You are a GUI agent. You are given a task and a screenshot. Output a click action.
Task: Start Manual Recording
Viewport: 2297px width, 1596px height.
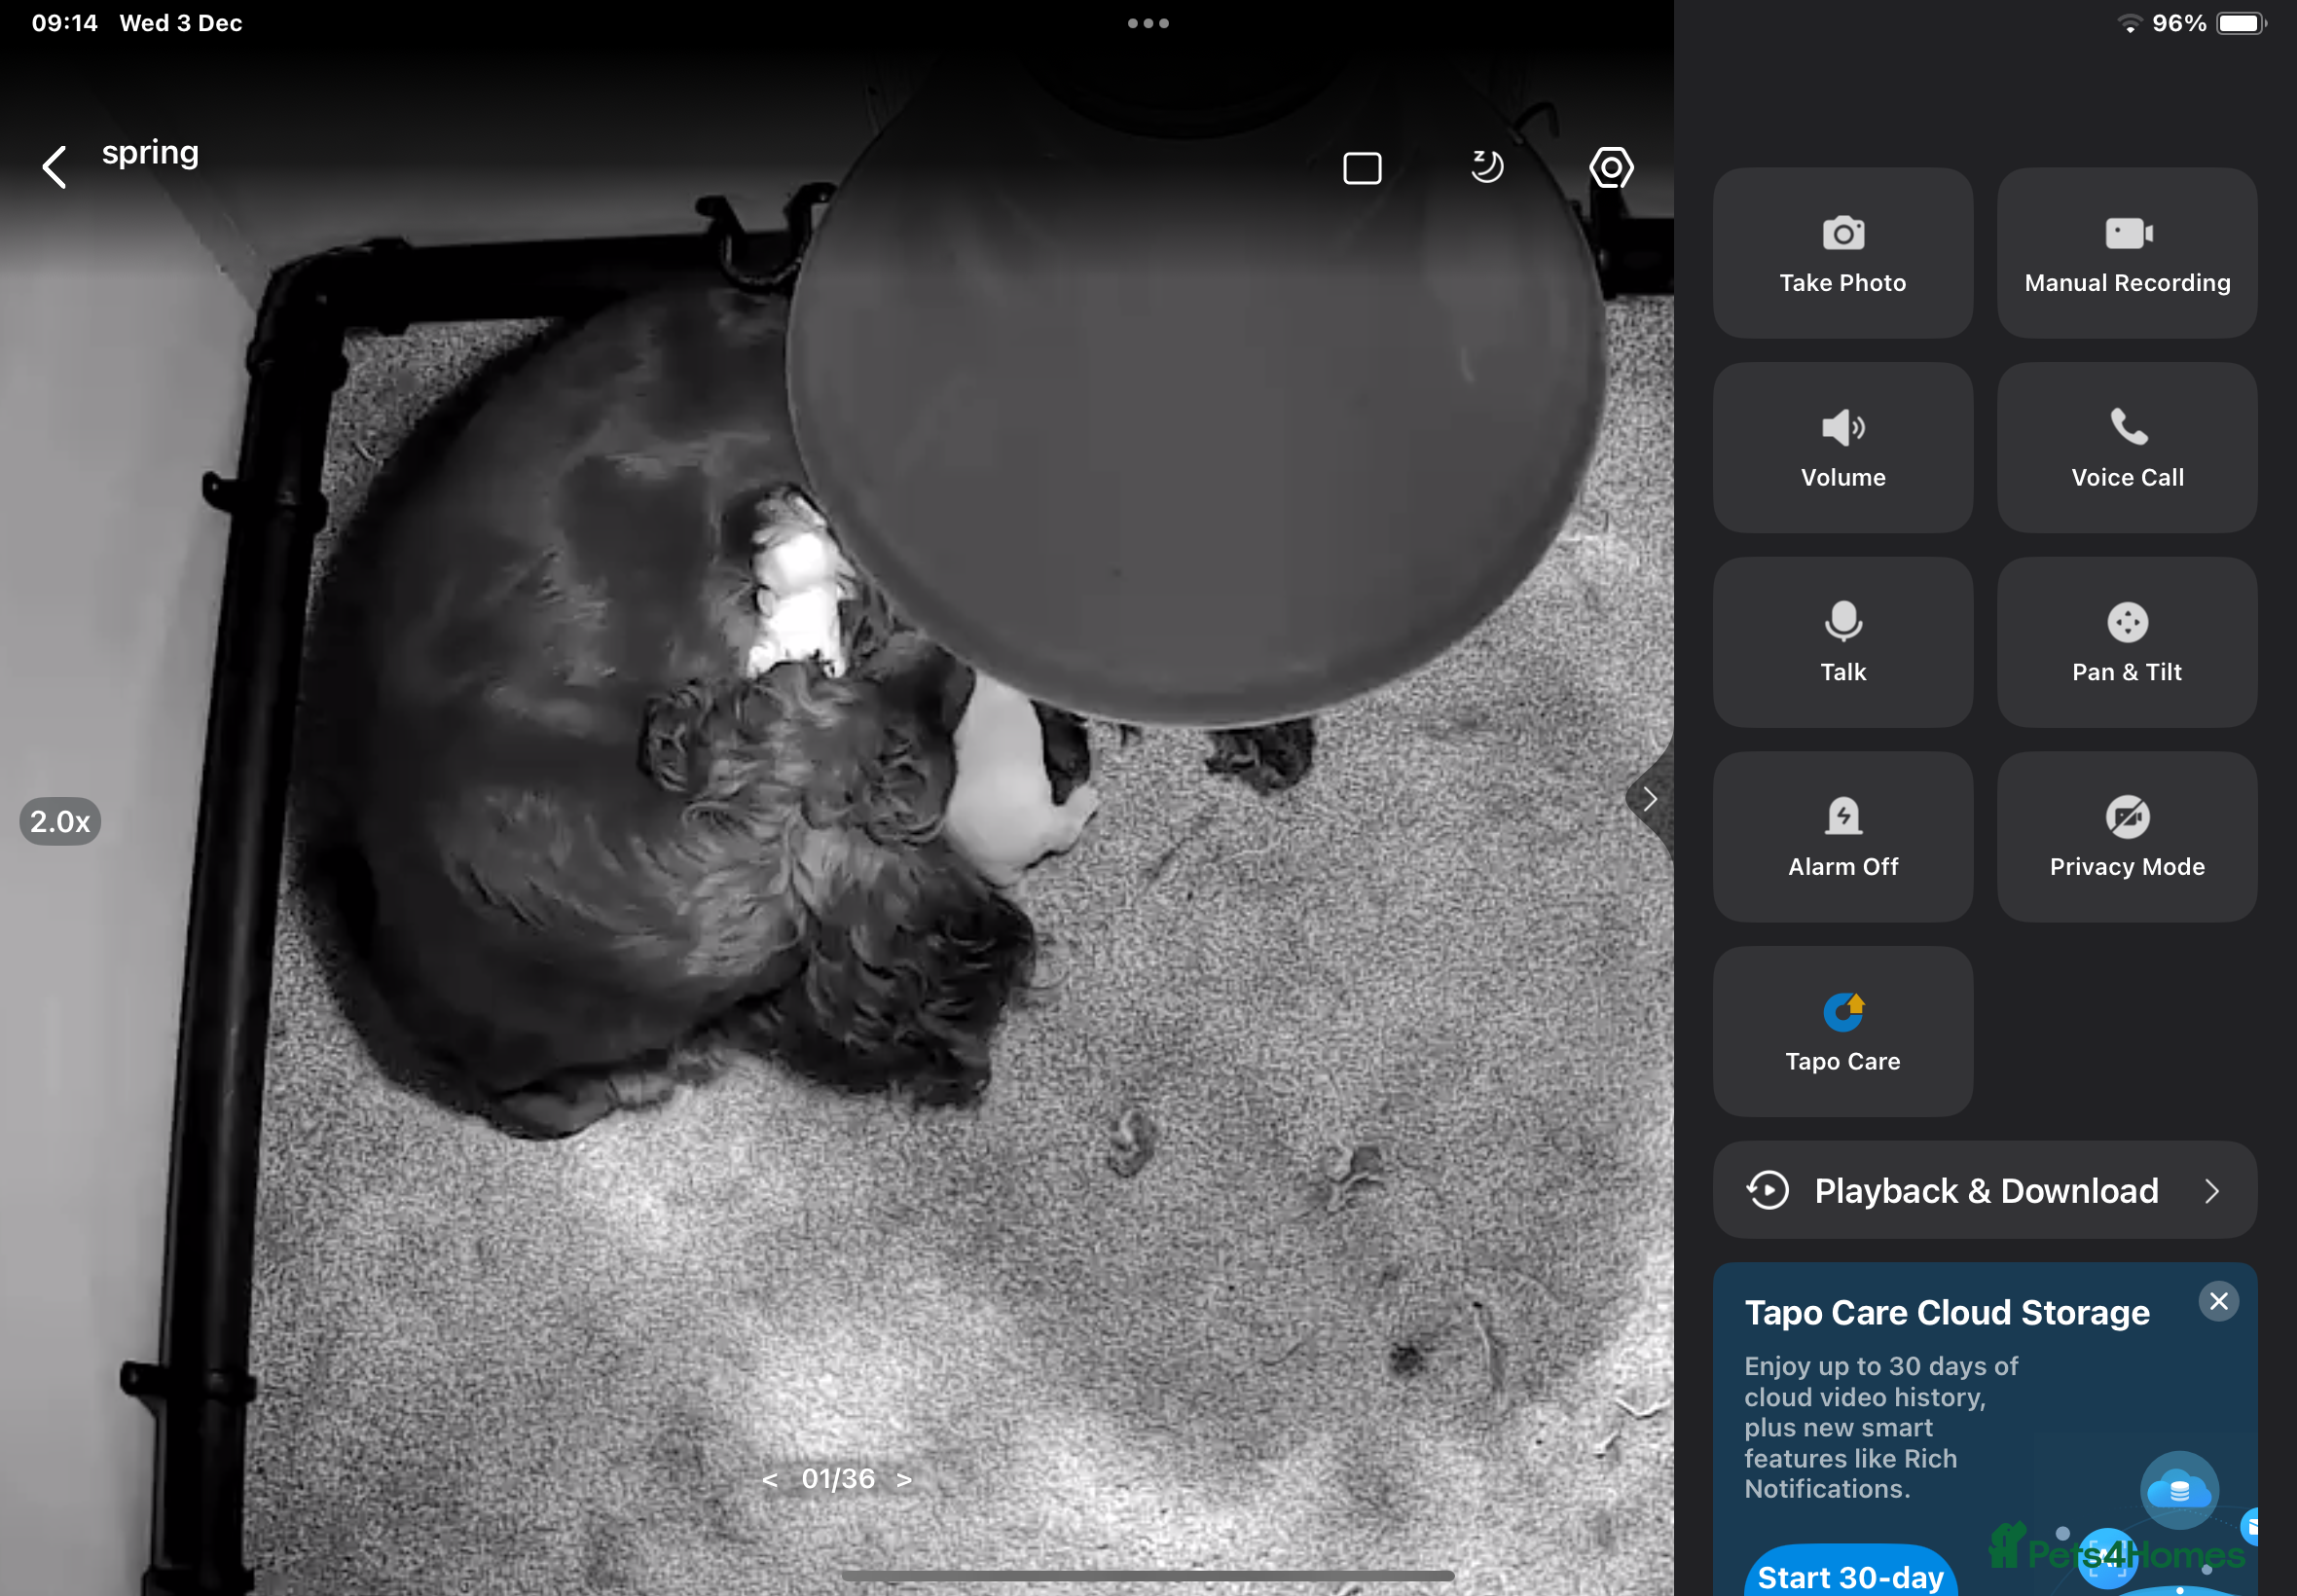point(2126,252)
